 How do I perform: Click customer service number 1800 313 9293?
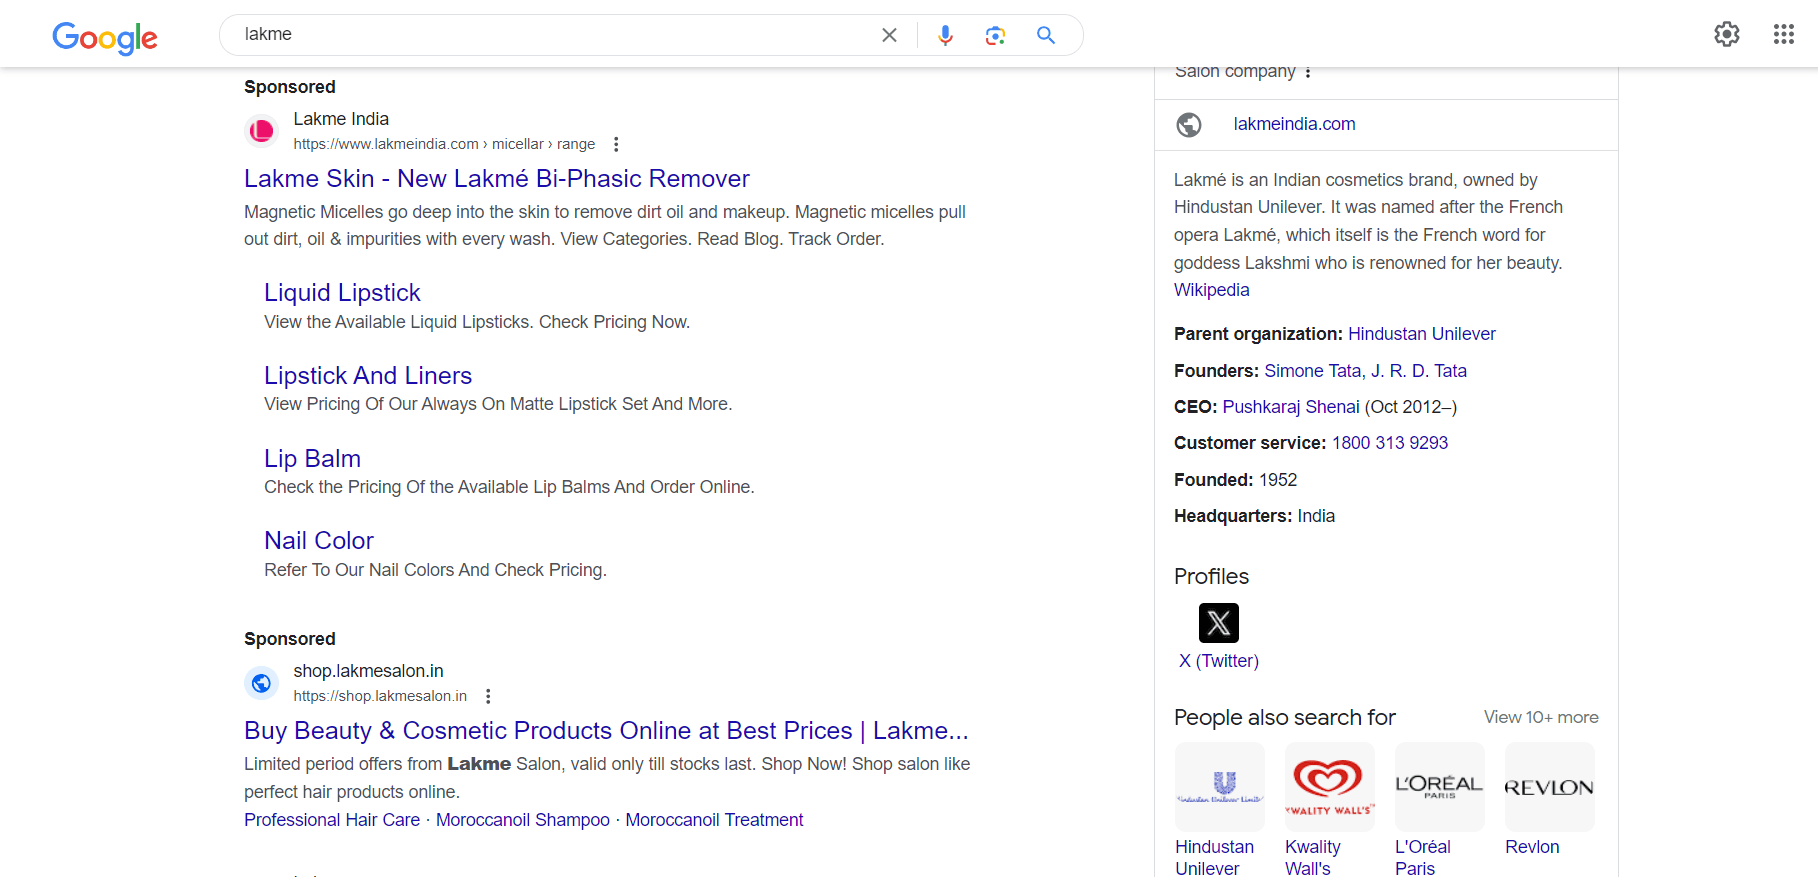1389,443
